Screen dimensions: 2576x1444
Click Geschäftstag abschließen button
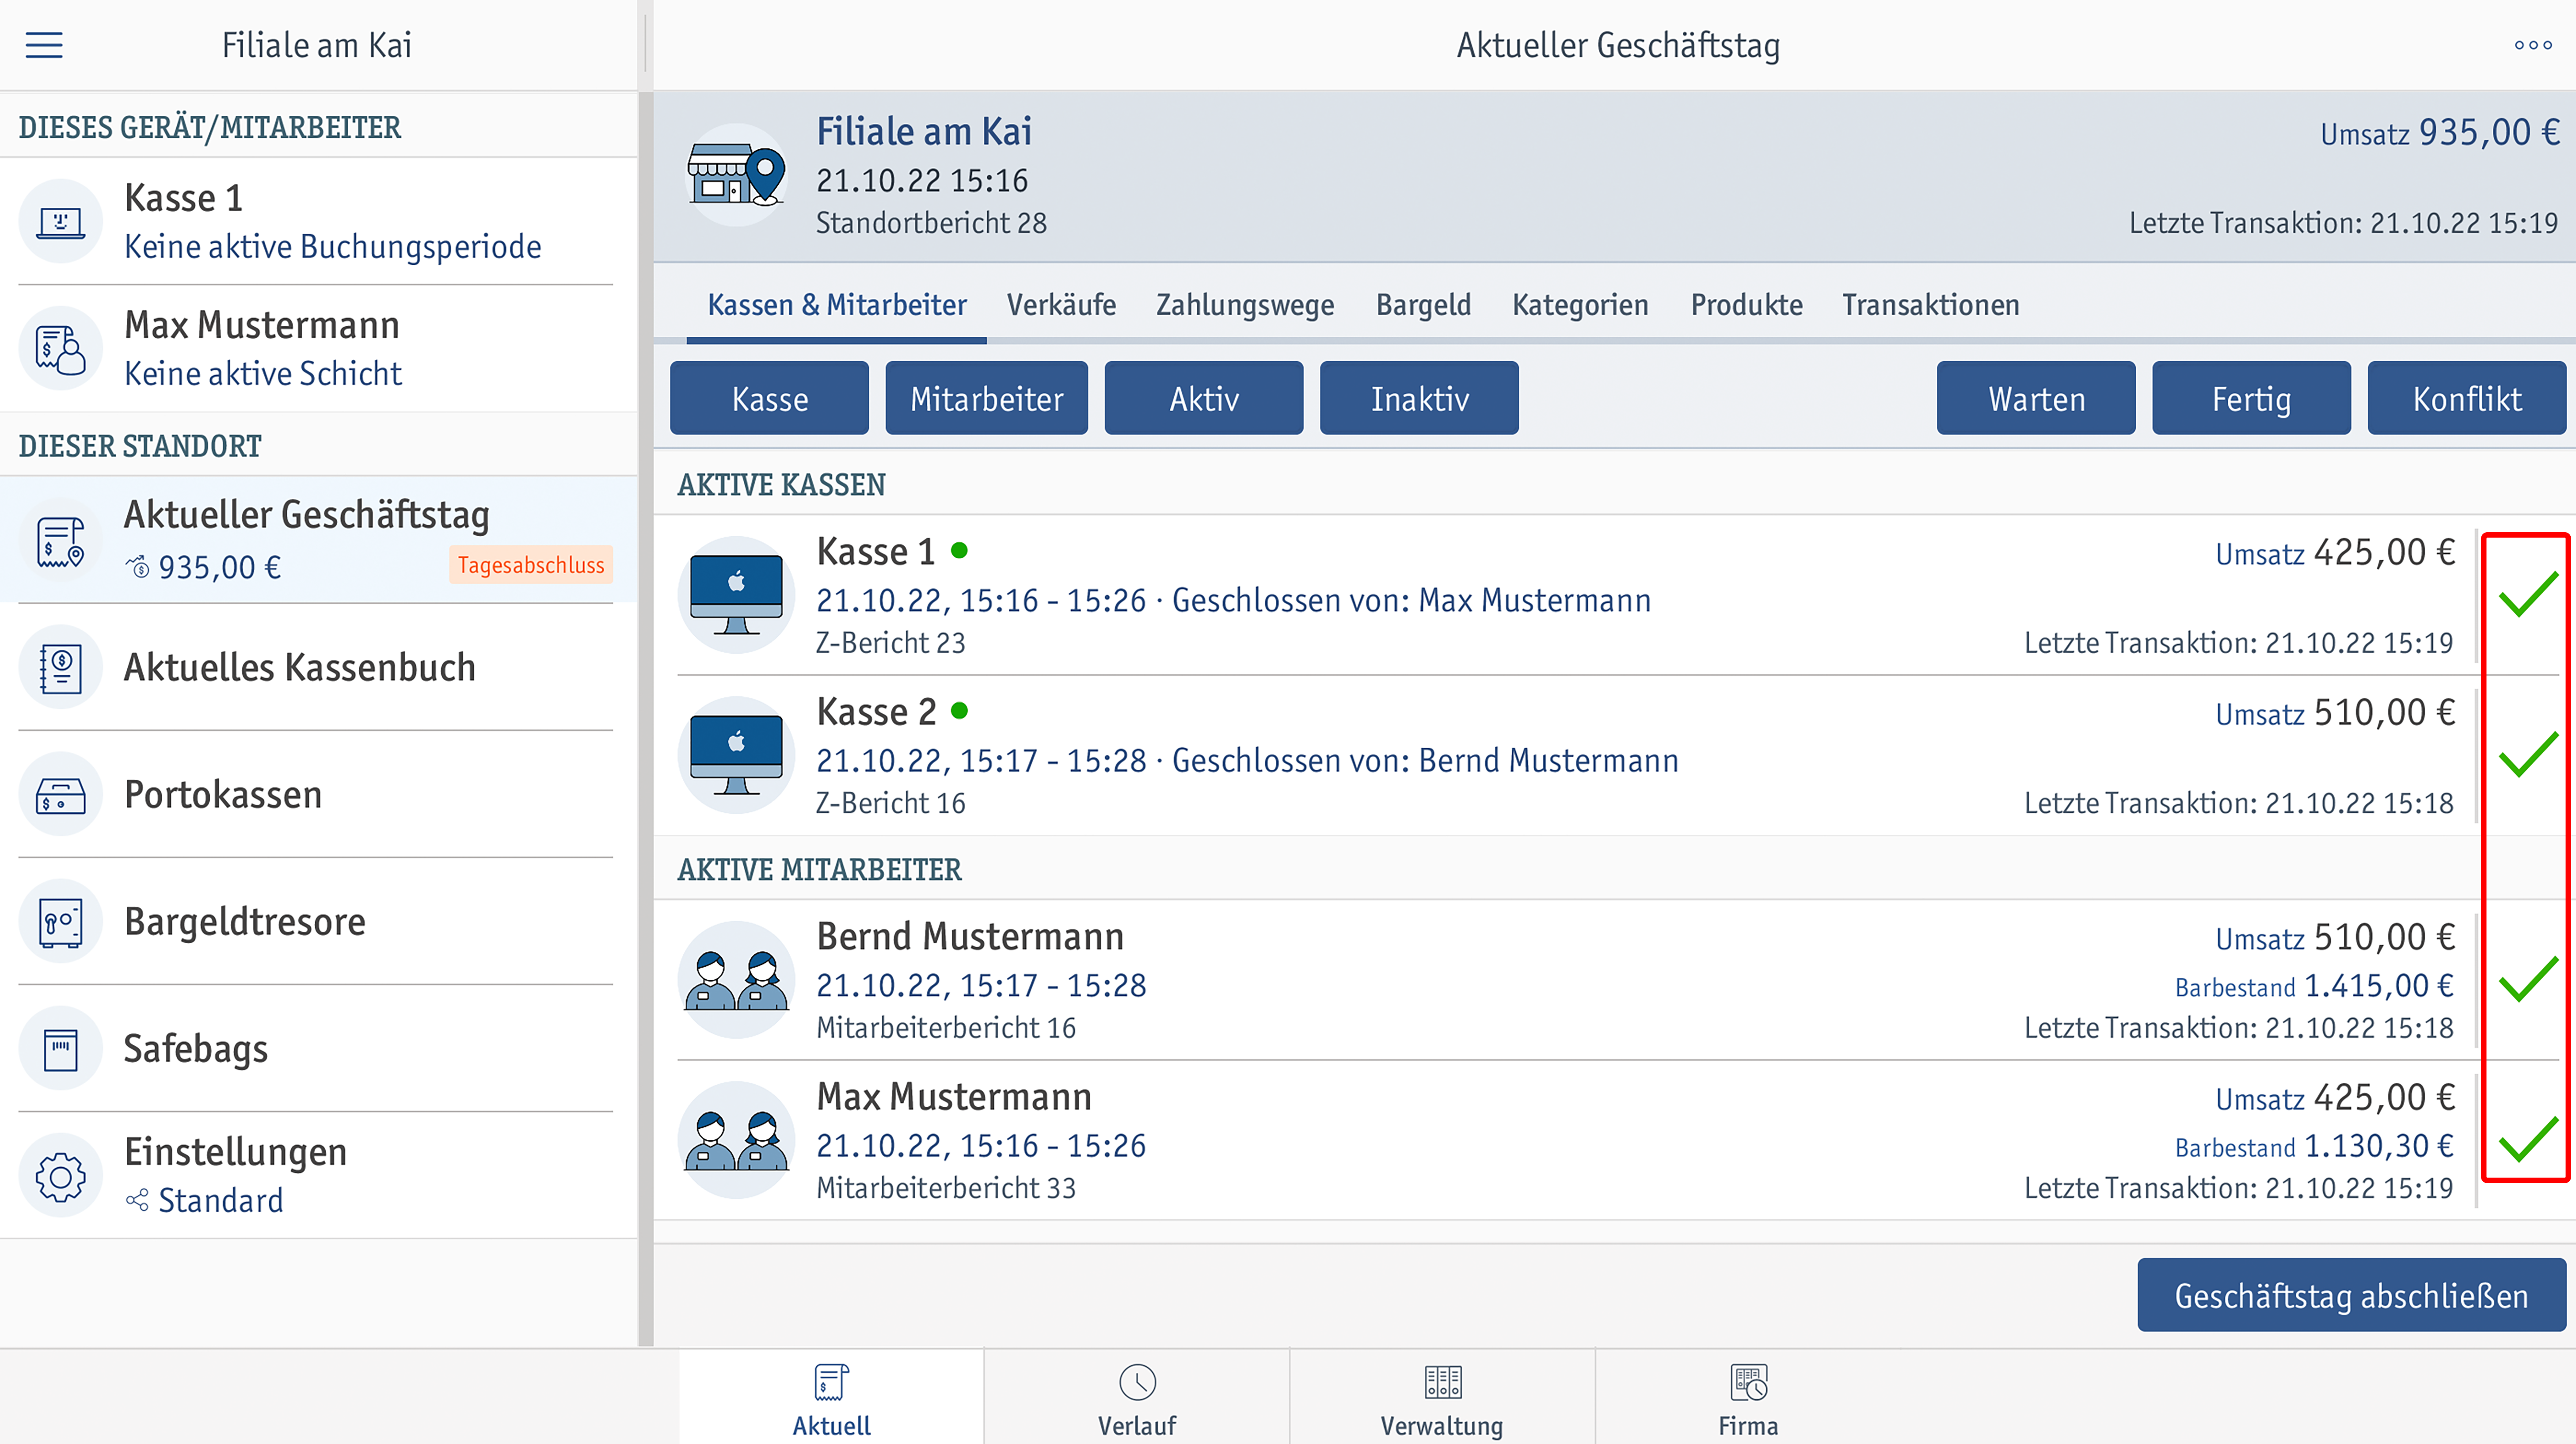coord(2351,1295)
